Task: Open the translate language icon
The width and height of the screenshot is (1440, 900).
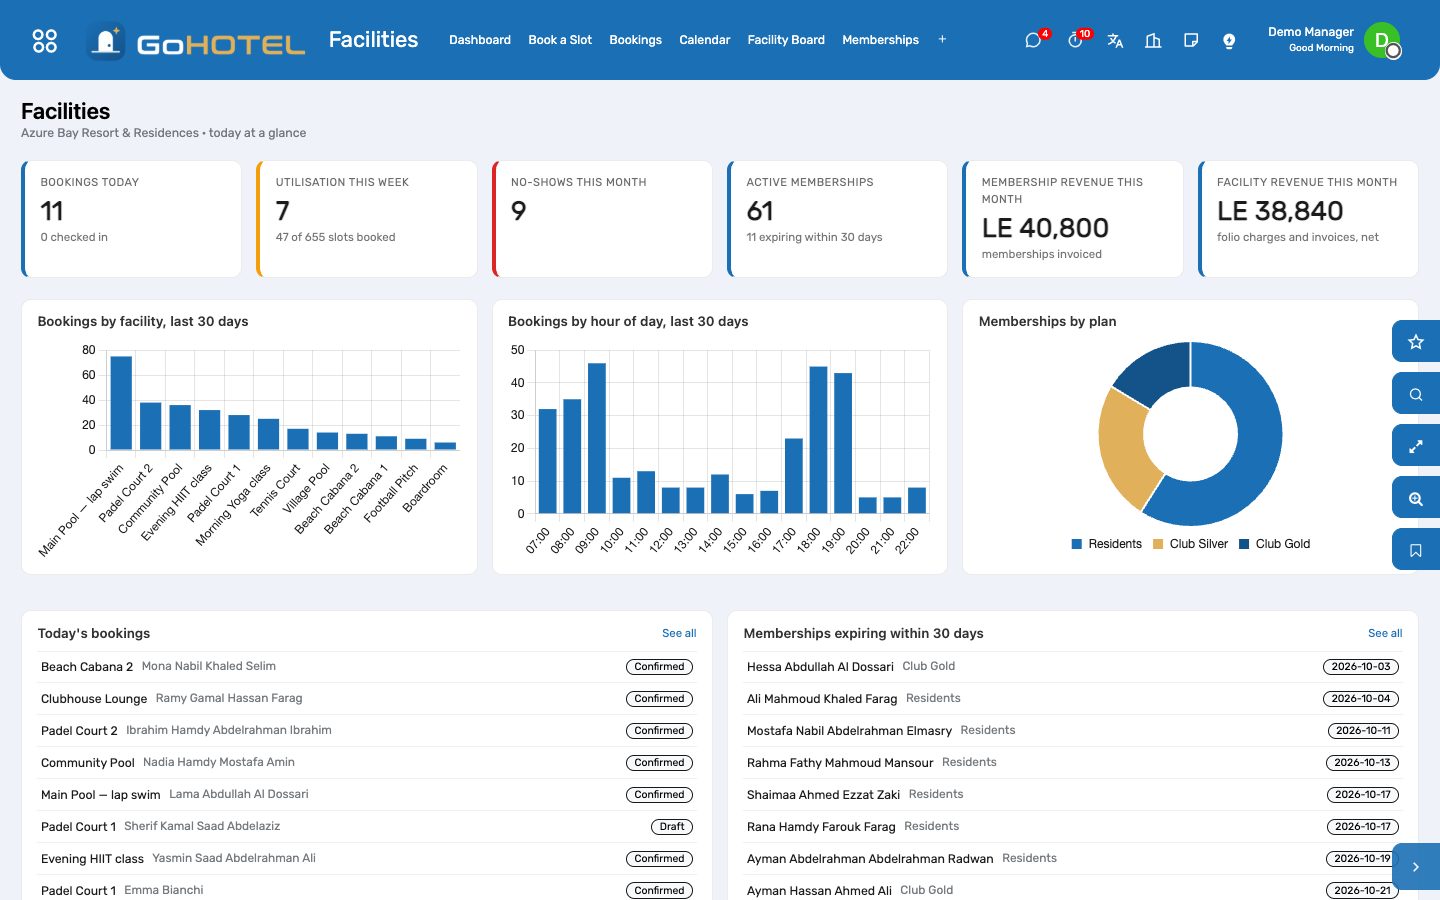Action: click(1115, 40)
